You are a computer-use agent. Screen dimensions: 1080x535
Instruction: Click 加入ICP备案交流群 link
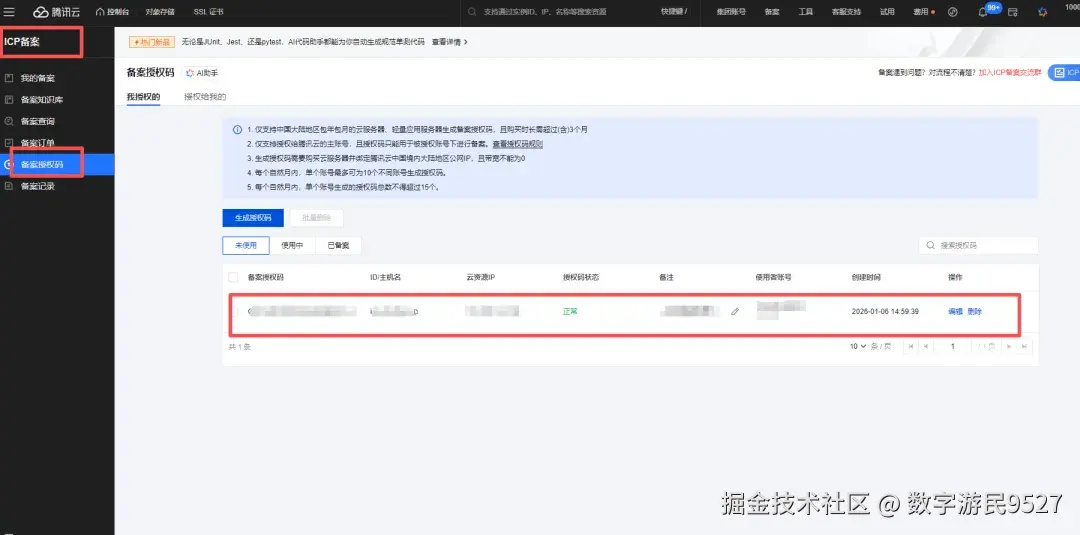[x=1010, y=72]
